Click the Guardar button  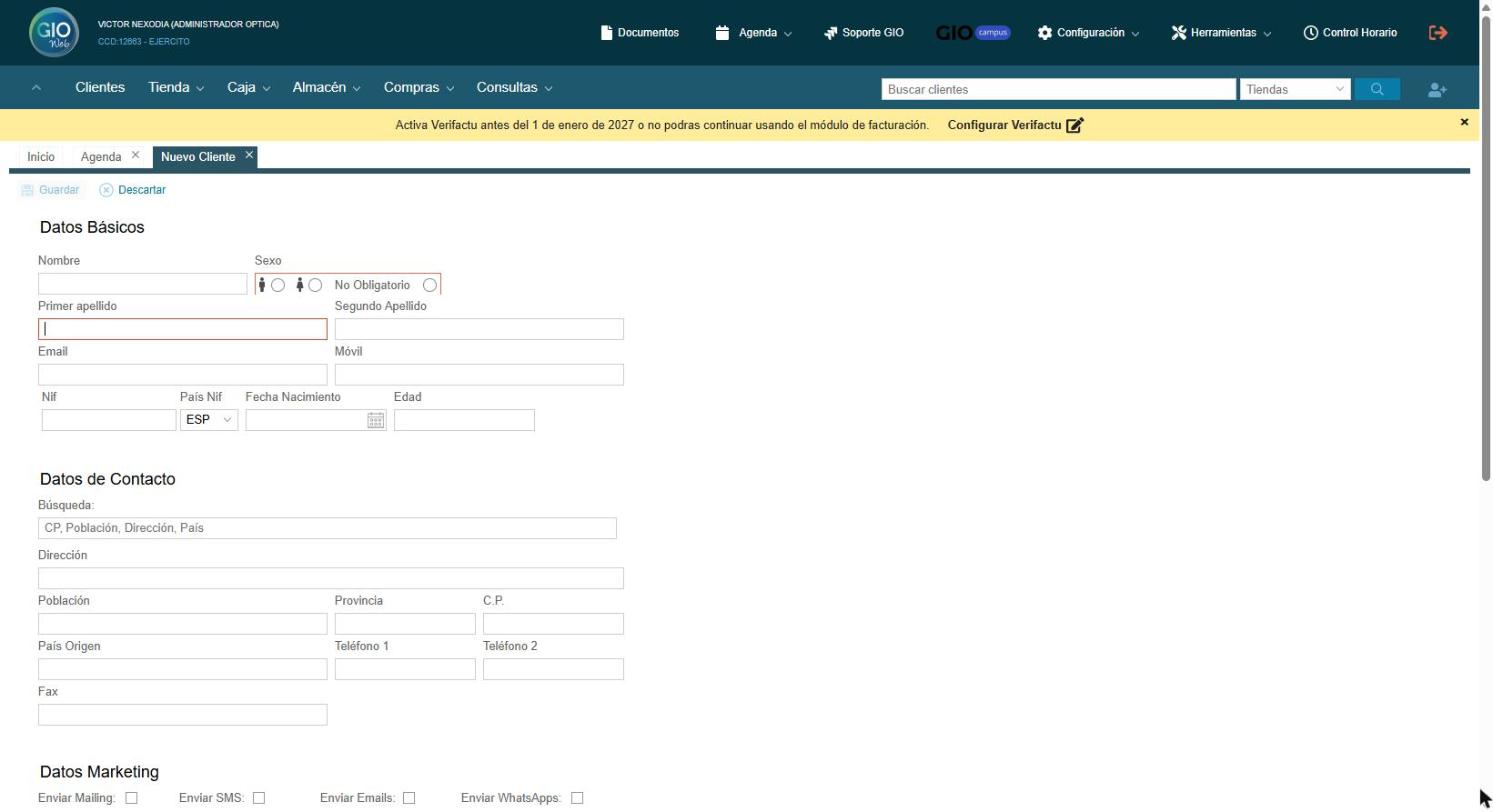tap(50, 190)
